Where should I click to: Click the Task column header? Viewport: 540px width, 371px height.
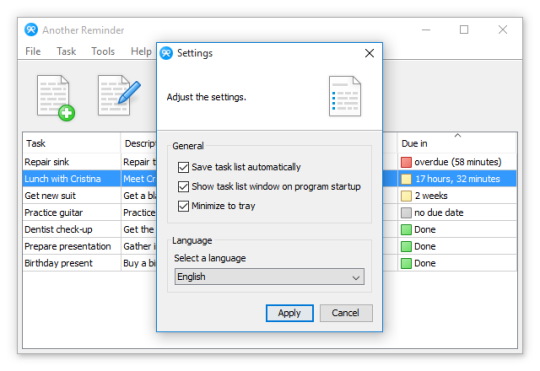pyautogui.click(x=72, y=143)
